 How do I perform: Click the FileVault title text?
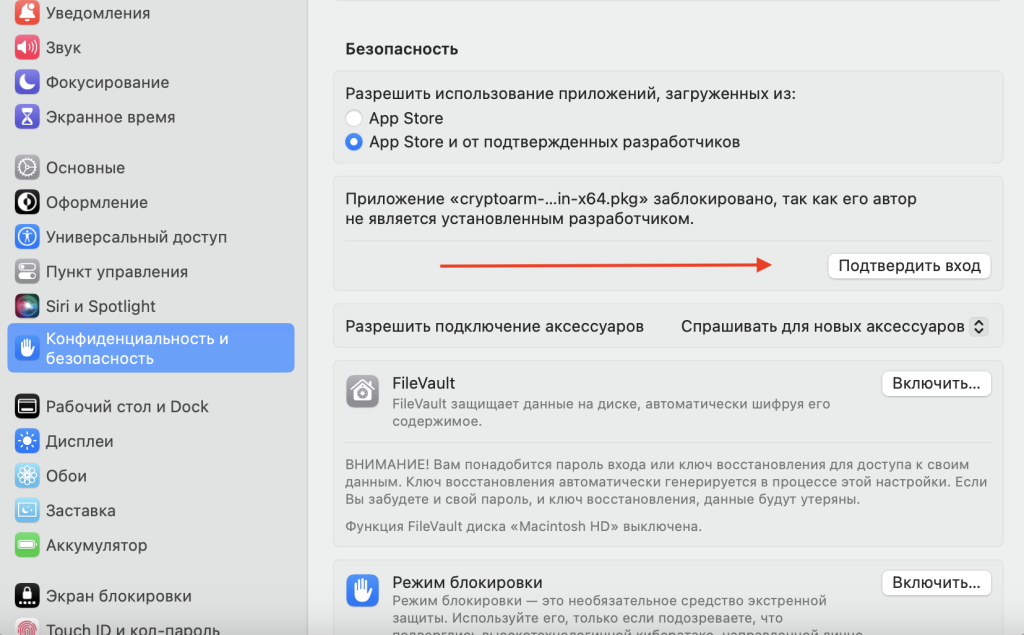pyautogui.click(x=423, y=383)
